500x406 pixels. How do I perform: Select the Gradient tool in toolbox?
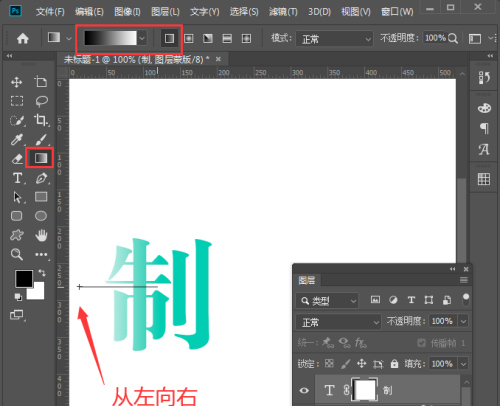[41, 158]
